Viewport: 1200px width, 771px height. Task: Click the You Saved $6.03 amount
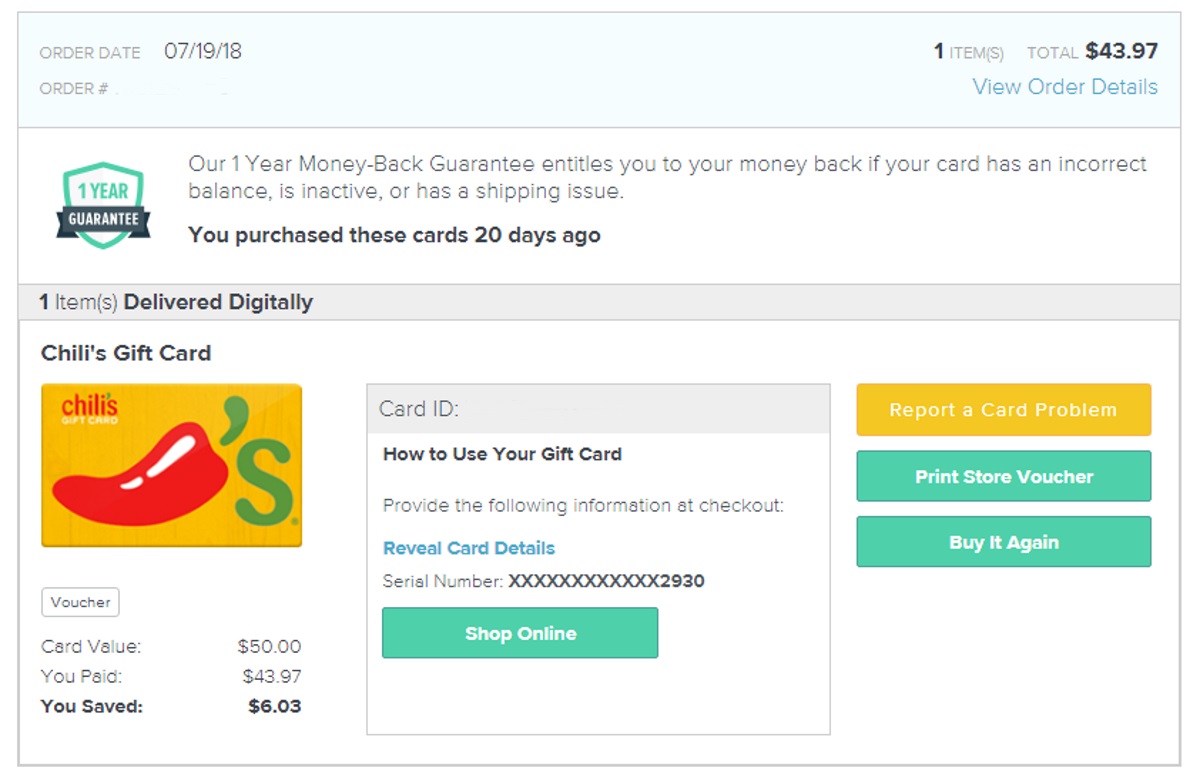click(x=274, y=706)
